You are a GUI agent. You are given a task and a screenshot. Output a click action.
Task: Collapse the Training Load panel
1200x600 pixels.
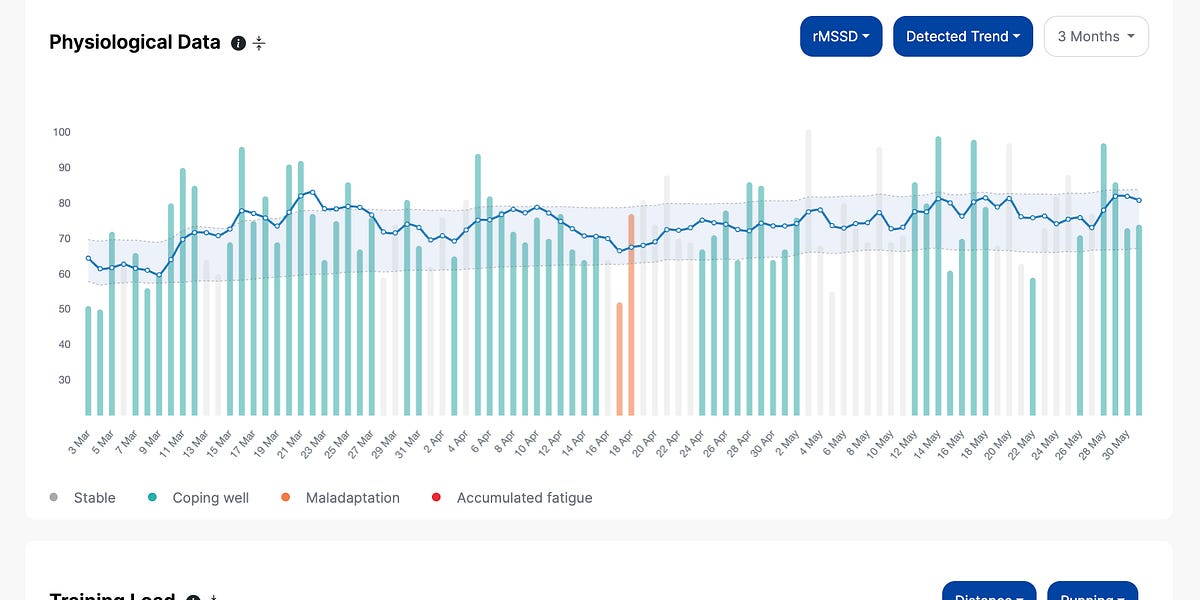pyautogui.click(x=212, y=597)
